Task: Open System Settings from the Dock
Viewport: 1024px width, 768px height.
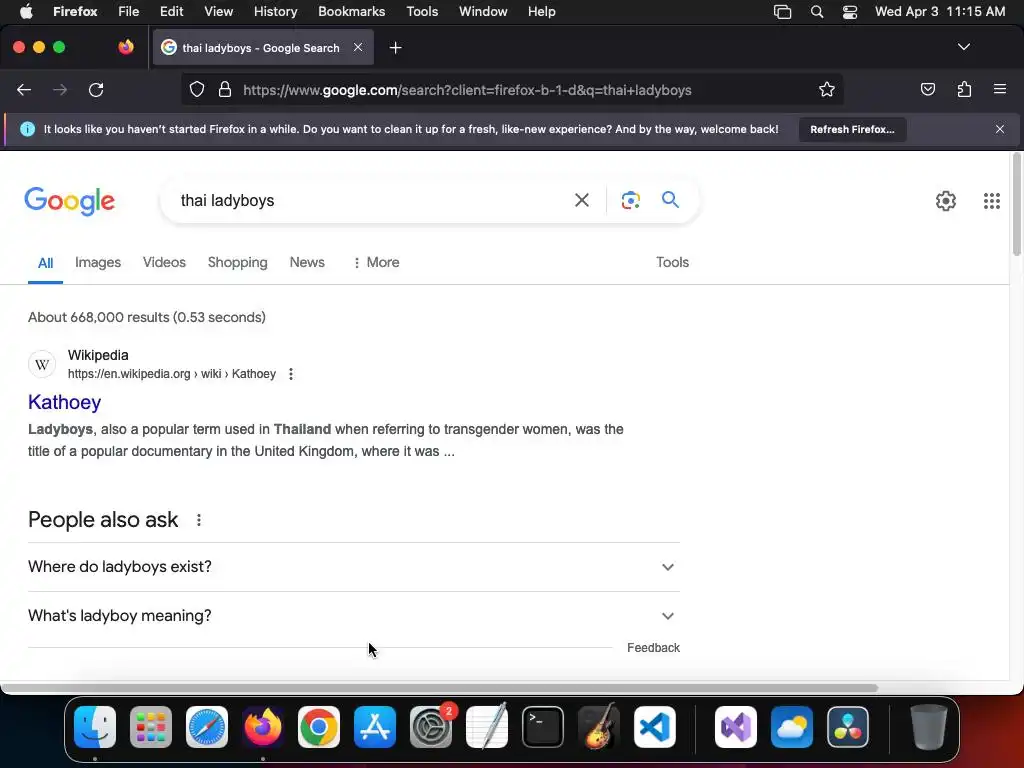Action: (431, 727)
